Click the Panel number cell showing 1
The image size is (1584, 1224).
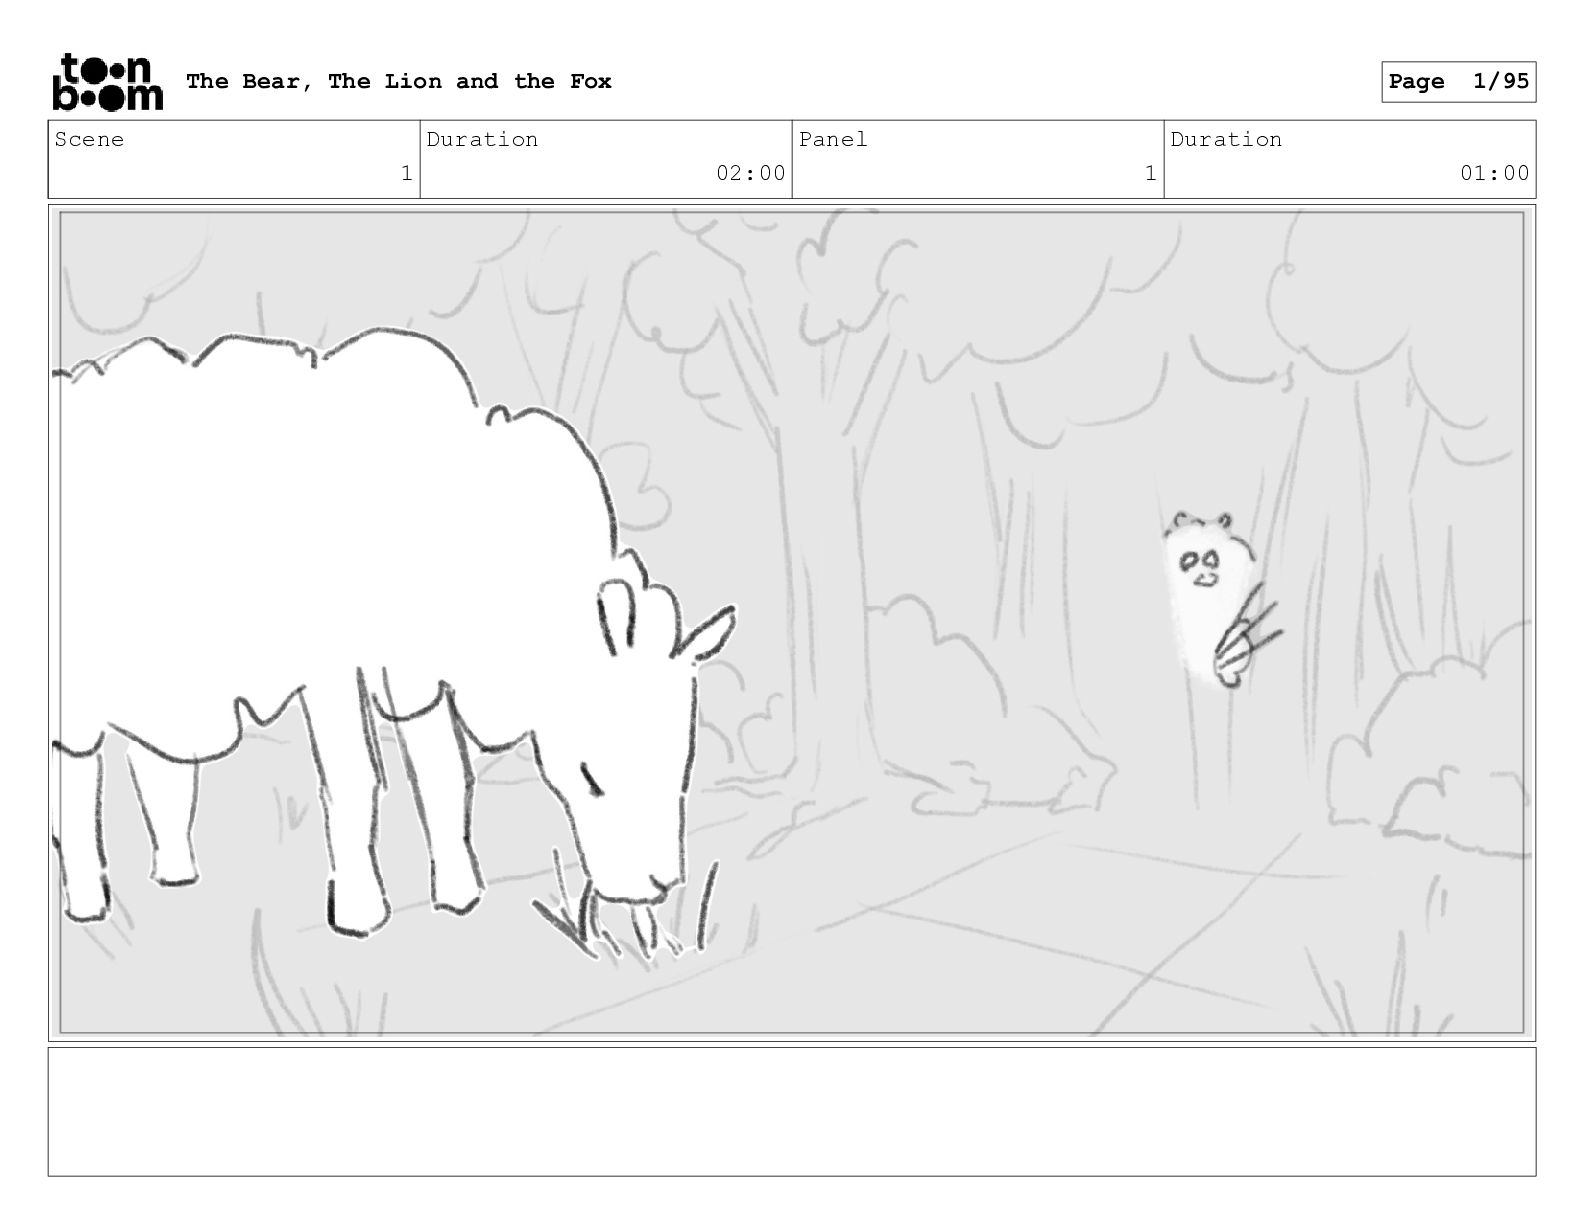coord(978,160)
